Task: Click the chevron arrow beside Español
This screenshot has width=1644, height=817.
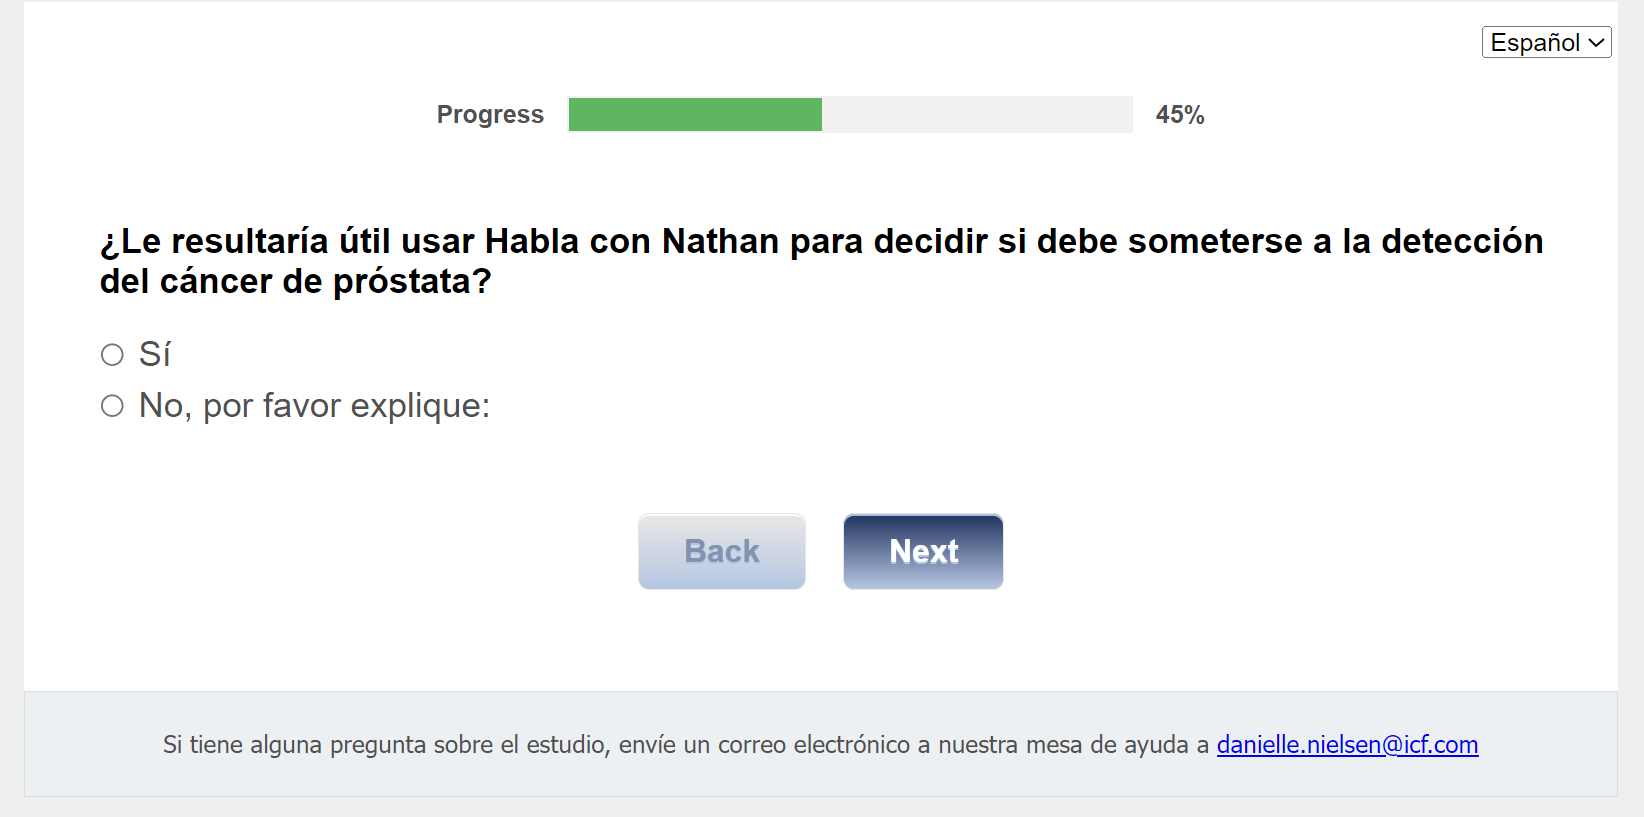Action: (x=1596, y=42)
